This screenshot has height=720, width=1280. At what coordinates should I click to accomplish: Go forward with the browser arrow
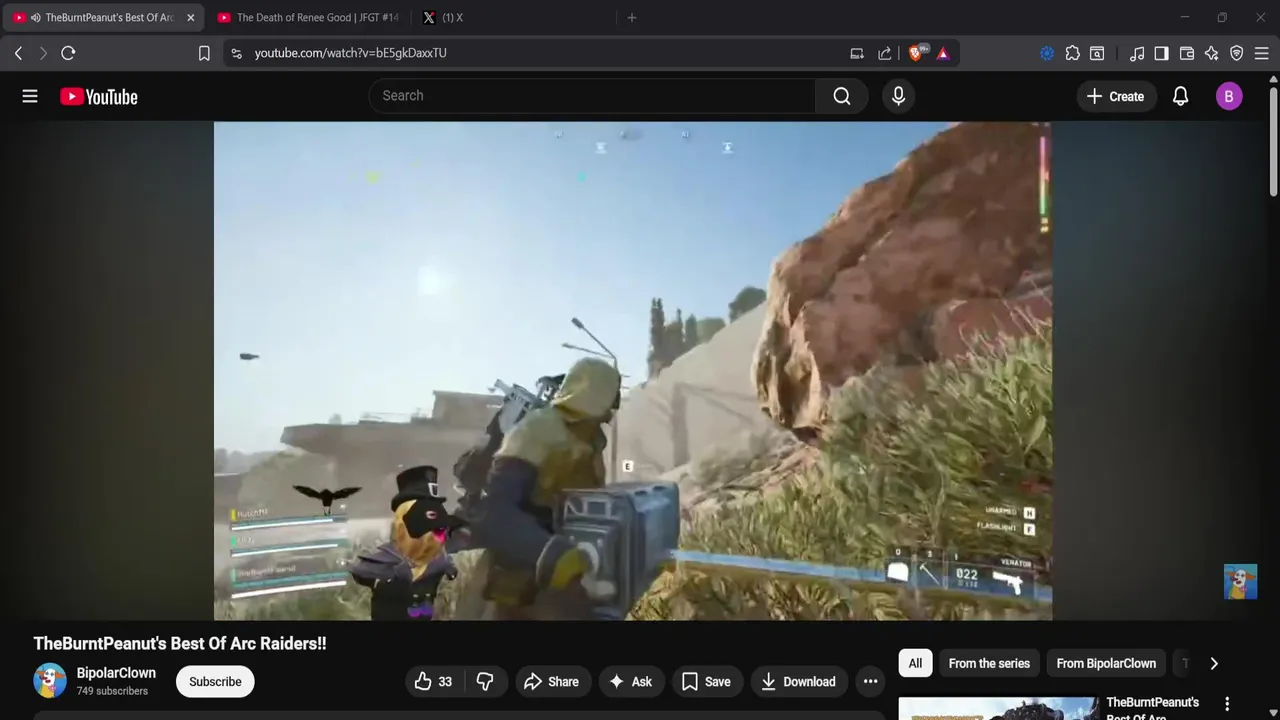coord(43,53)
